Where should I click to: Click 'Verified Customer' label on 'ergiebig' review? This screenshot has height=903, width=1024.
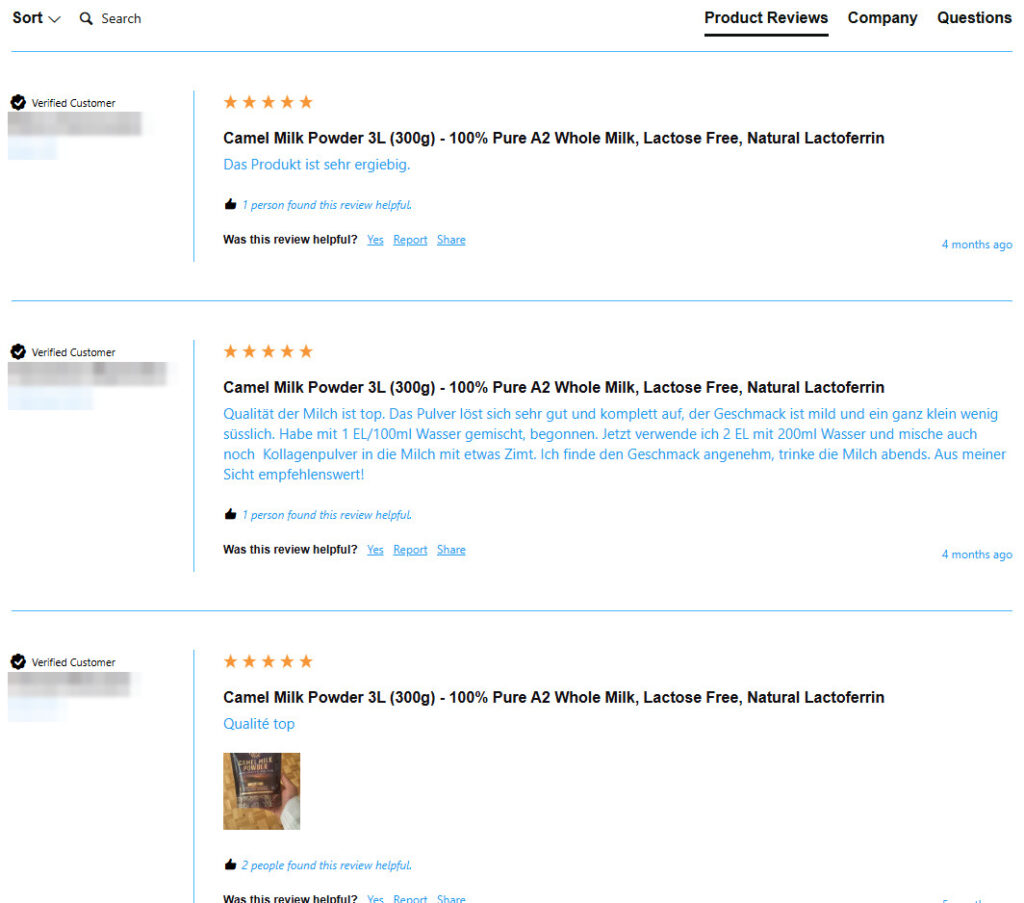tap(74, 103)
